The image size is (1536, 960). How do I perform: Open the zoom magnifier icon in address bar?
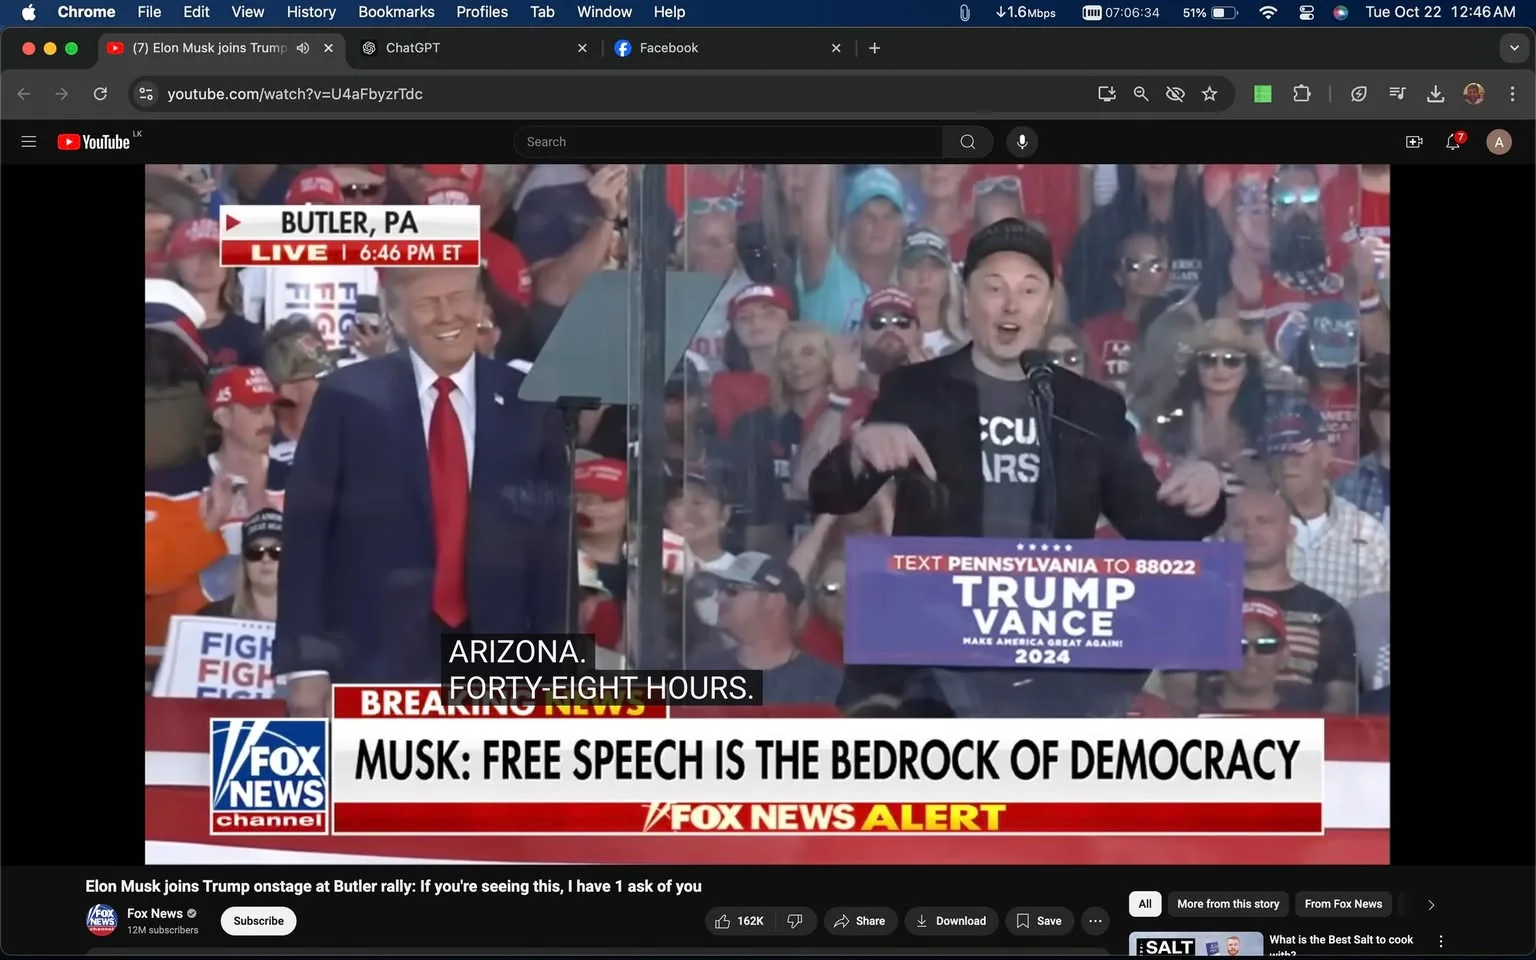pyautogui.click(x=1141, y=94)
